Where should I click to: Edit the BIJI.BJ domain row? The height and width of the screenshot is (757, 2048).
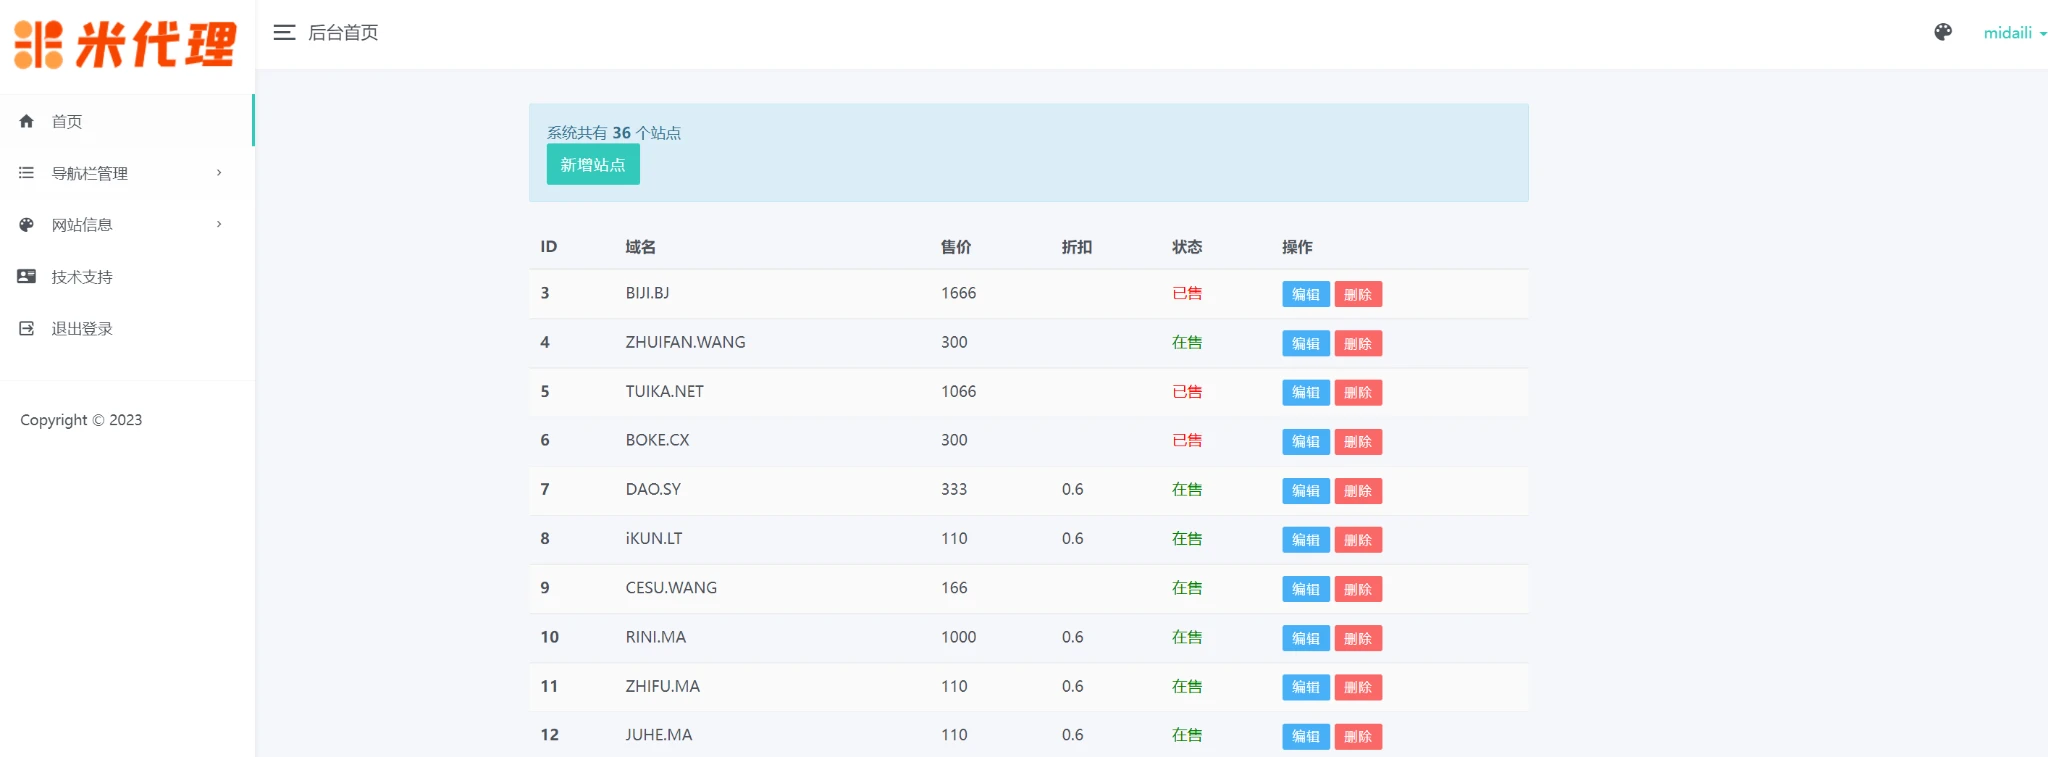click(1305, 294)
